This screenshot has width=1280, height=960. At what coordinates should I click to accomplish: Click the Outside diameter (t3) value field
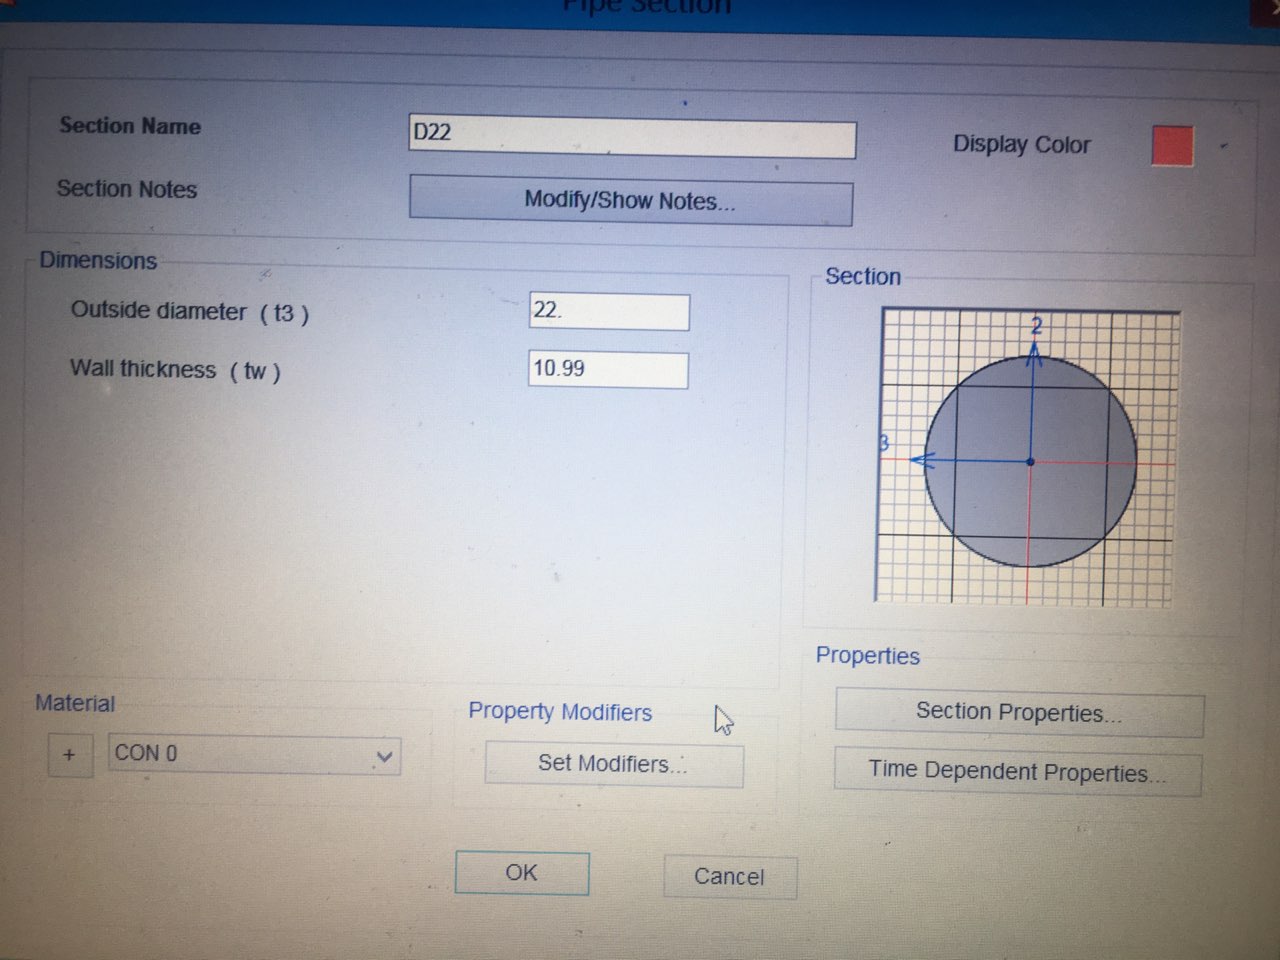[609, 311]
